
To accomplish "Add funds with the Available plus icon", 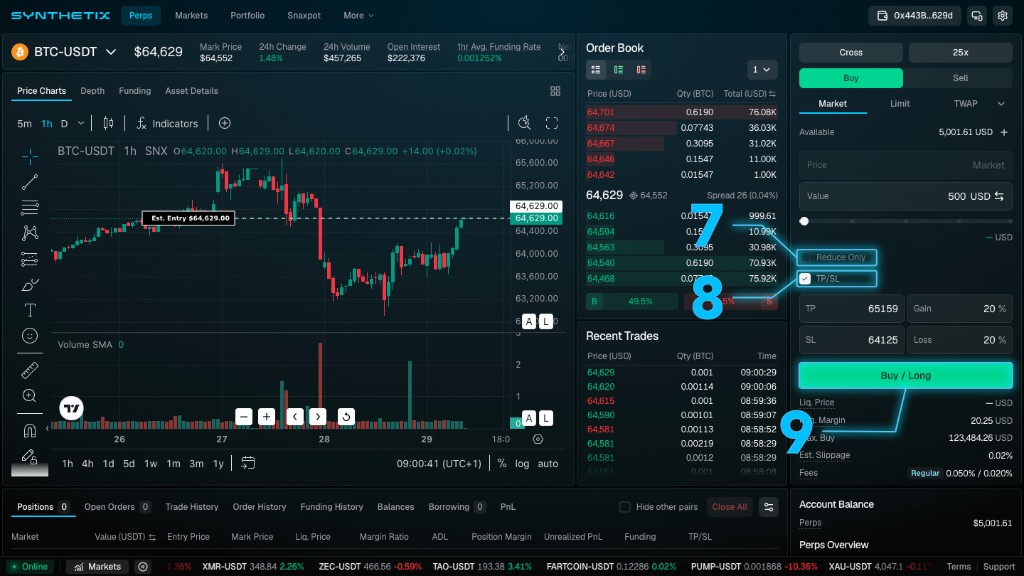I will coord(1004,132).
